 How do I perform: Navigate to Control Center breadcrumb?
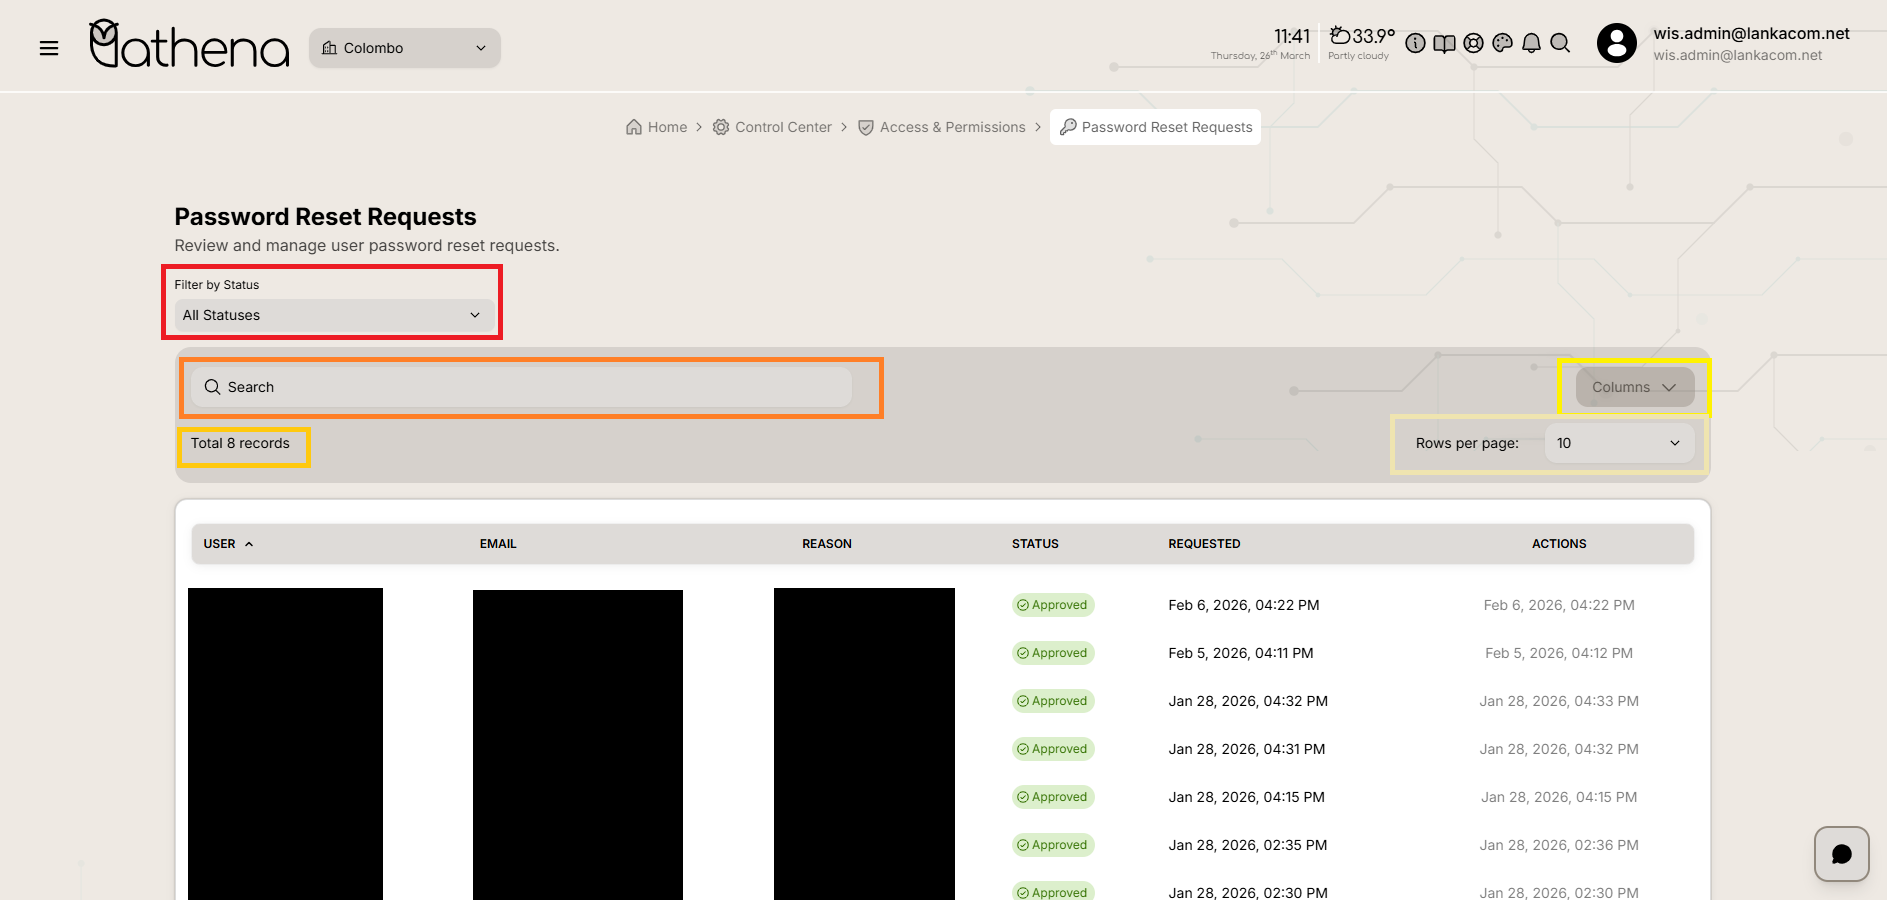[772, 127]
